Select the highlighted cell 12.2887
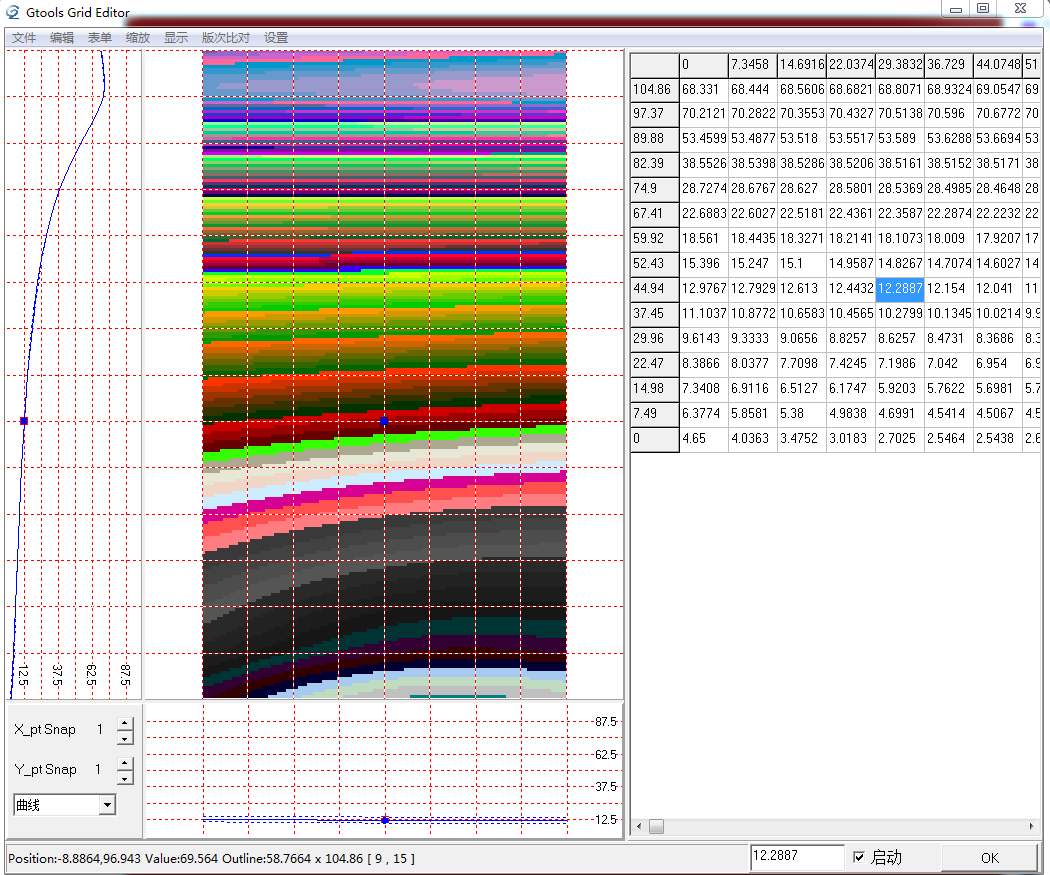This screenshot has height=875, width=1050. click(x=899, y=289)
